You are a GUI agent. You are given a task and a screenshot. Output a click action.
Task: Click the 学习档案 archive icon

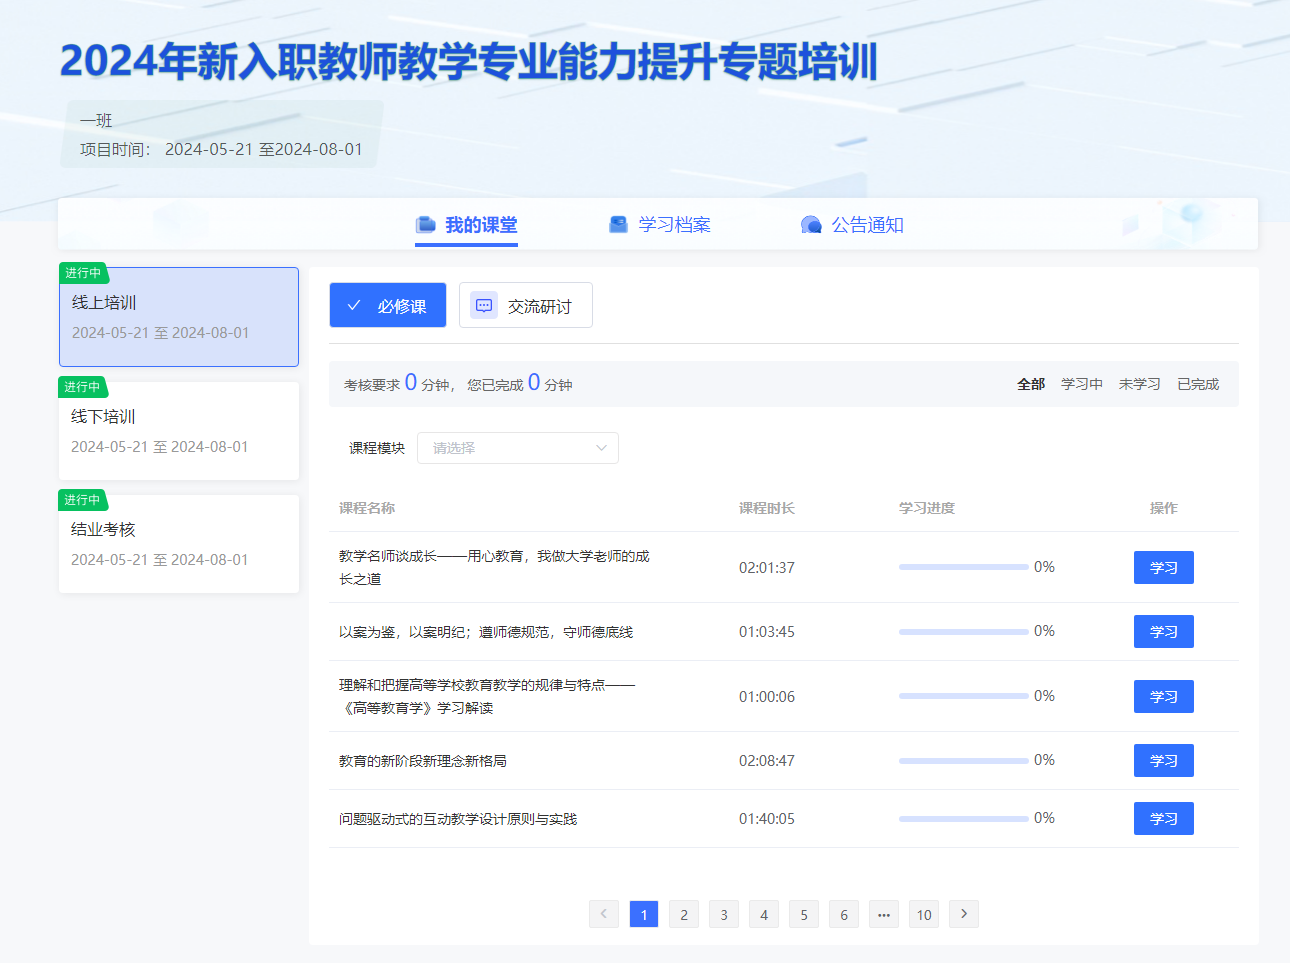coord(618,224)
